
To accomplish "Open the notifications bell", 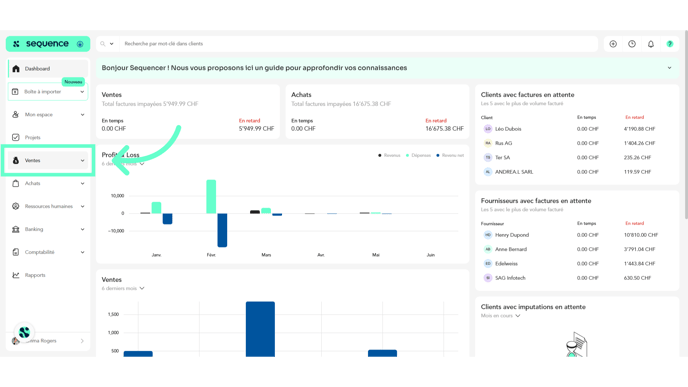I will (x=651, y=44).
